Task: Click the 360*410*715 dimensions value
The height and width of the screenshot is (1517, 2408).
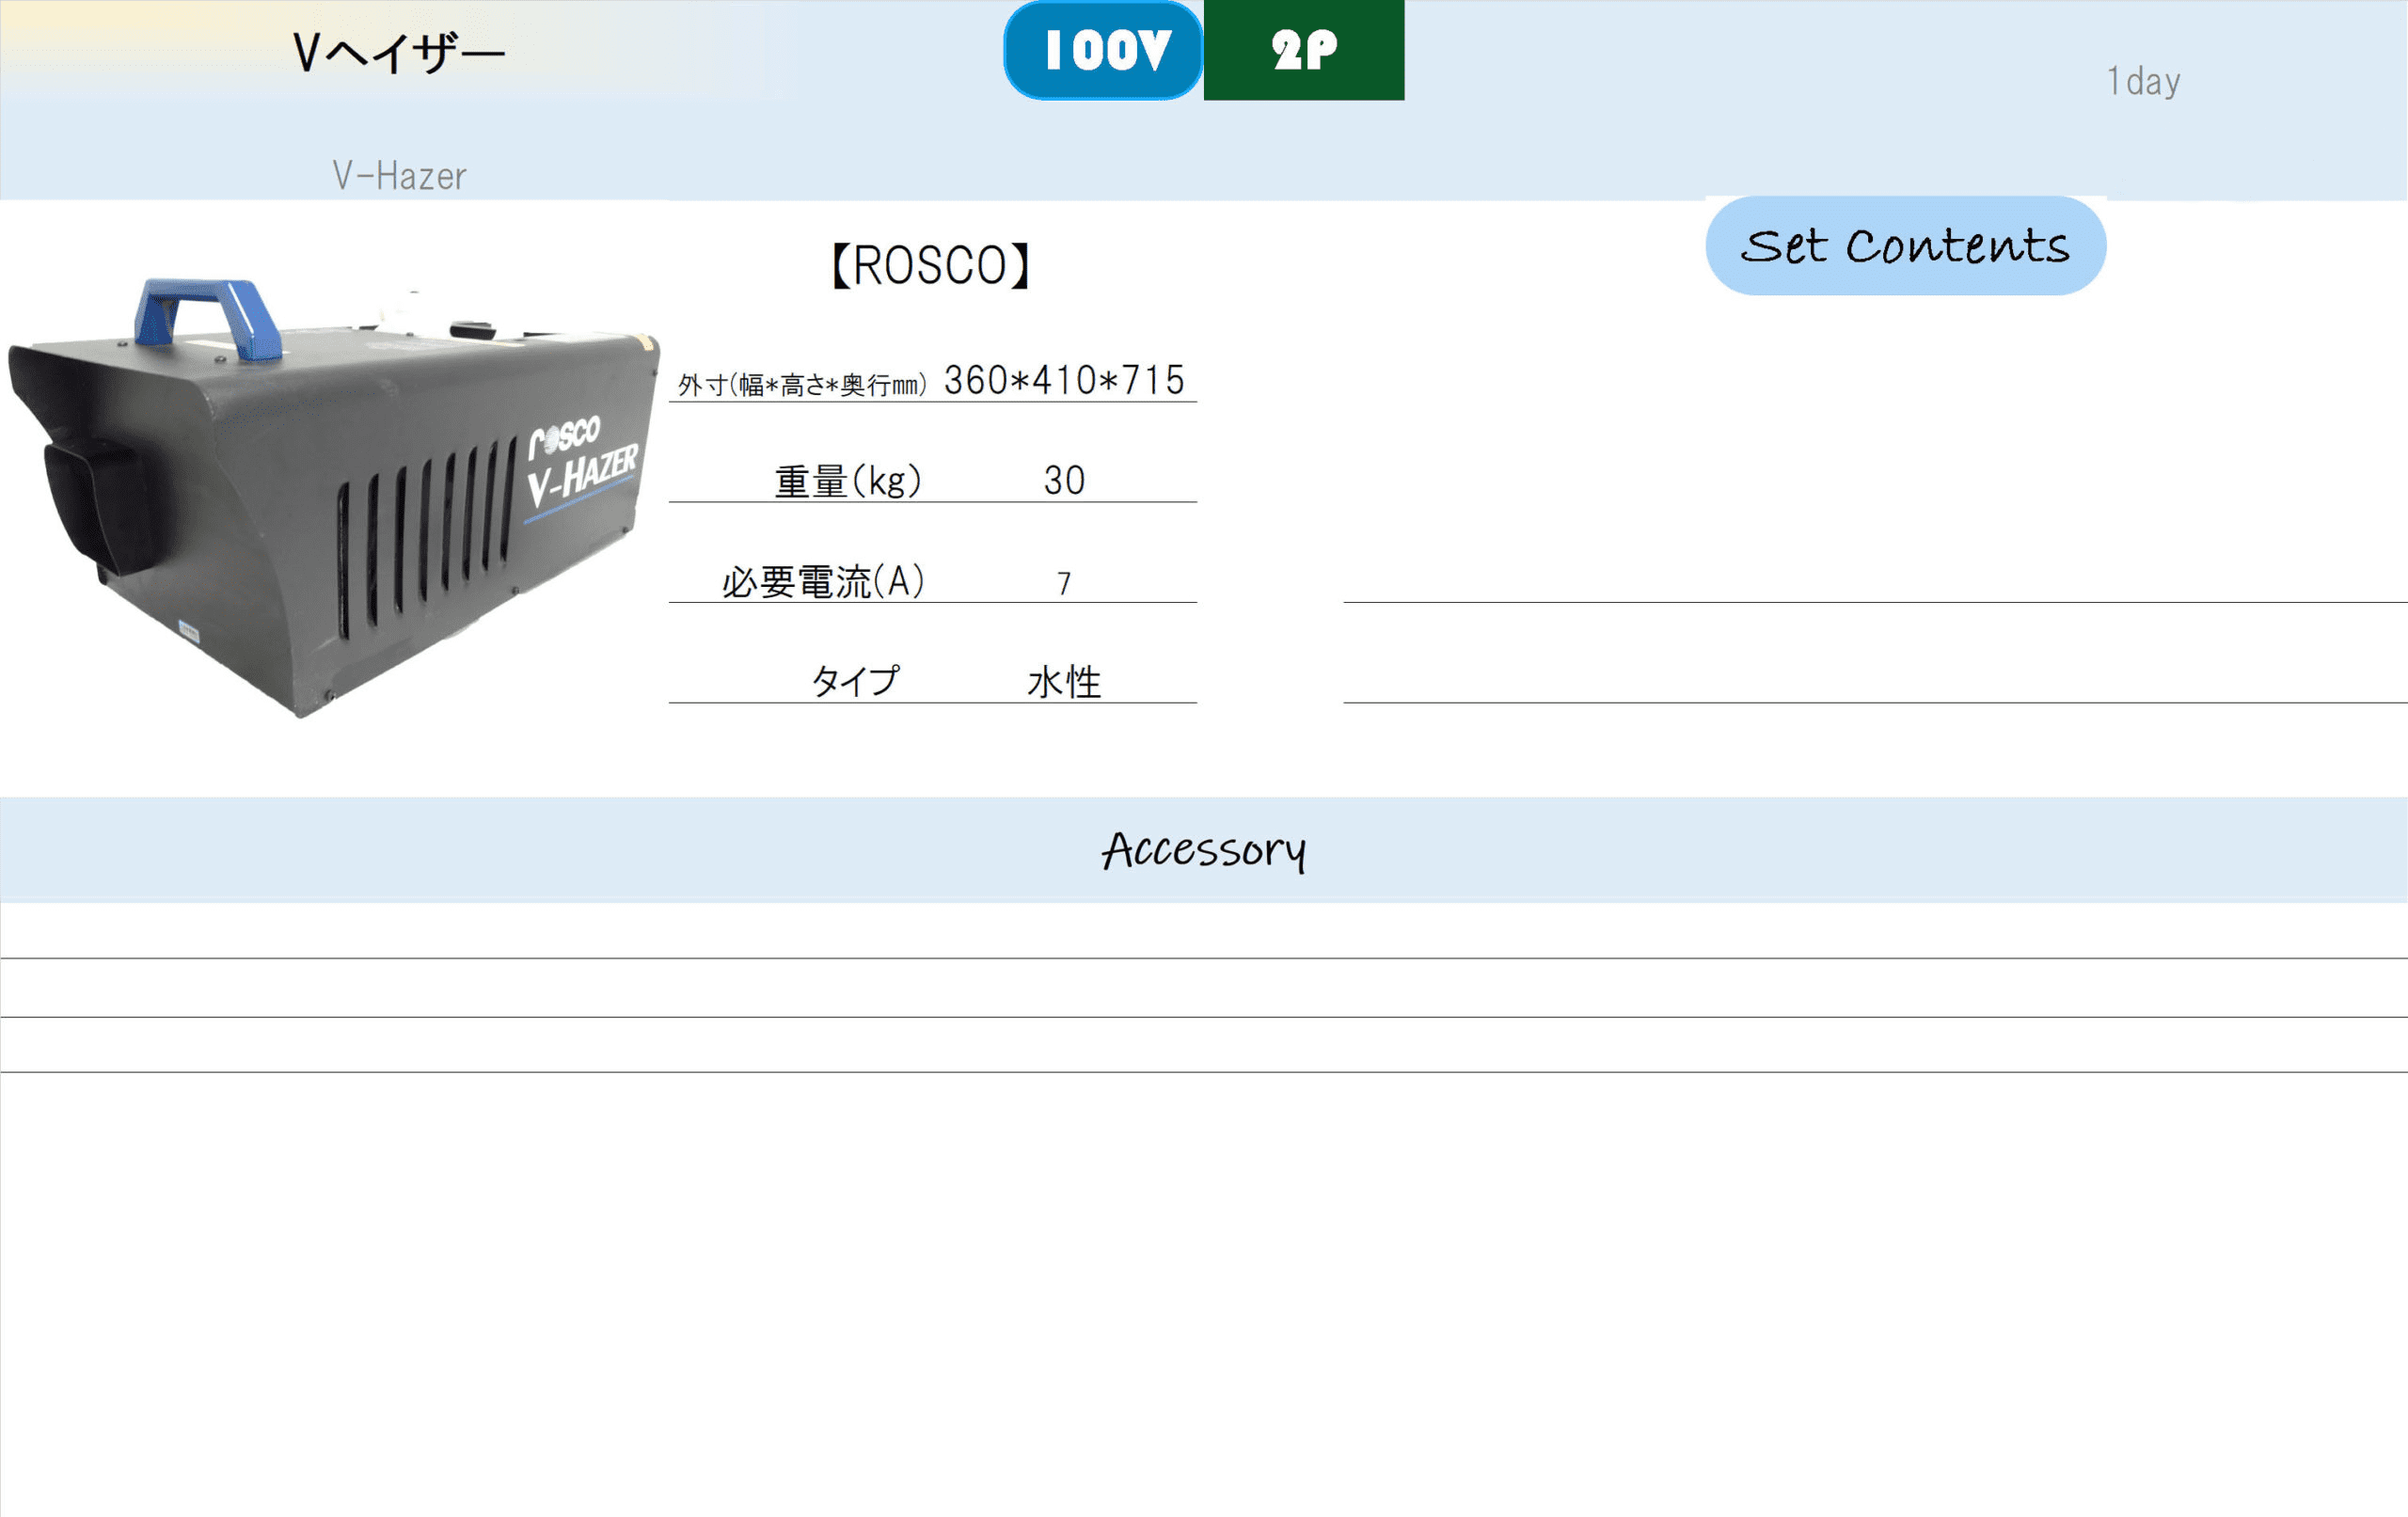Action: 1064,380
